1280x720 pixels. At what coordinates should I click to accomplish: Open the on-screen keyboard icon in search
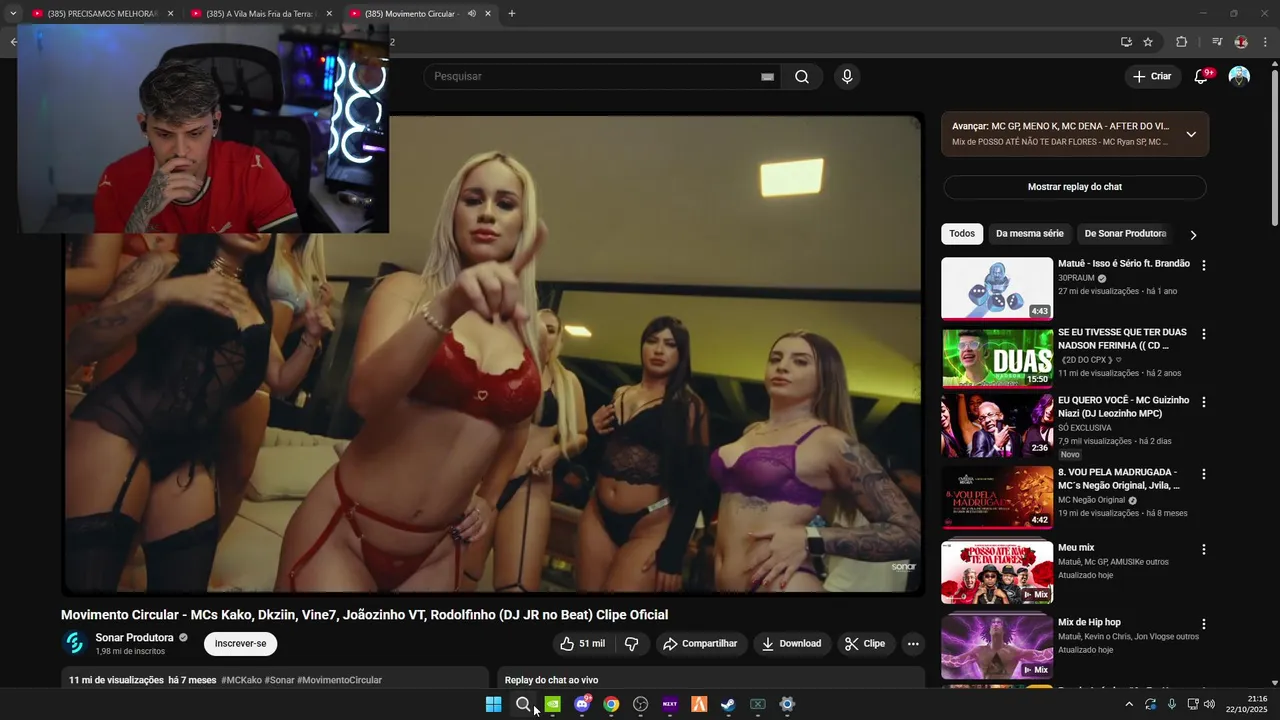pyautogui.click(x=767, y=77)
